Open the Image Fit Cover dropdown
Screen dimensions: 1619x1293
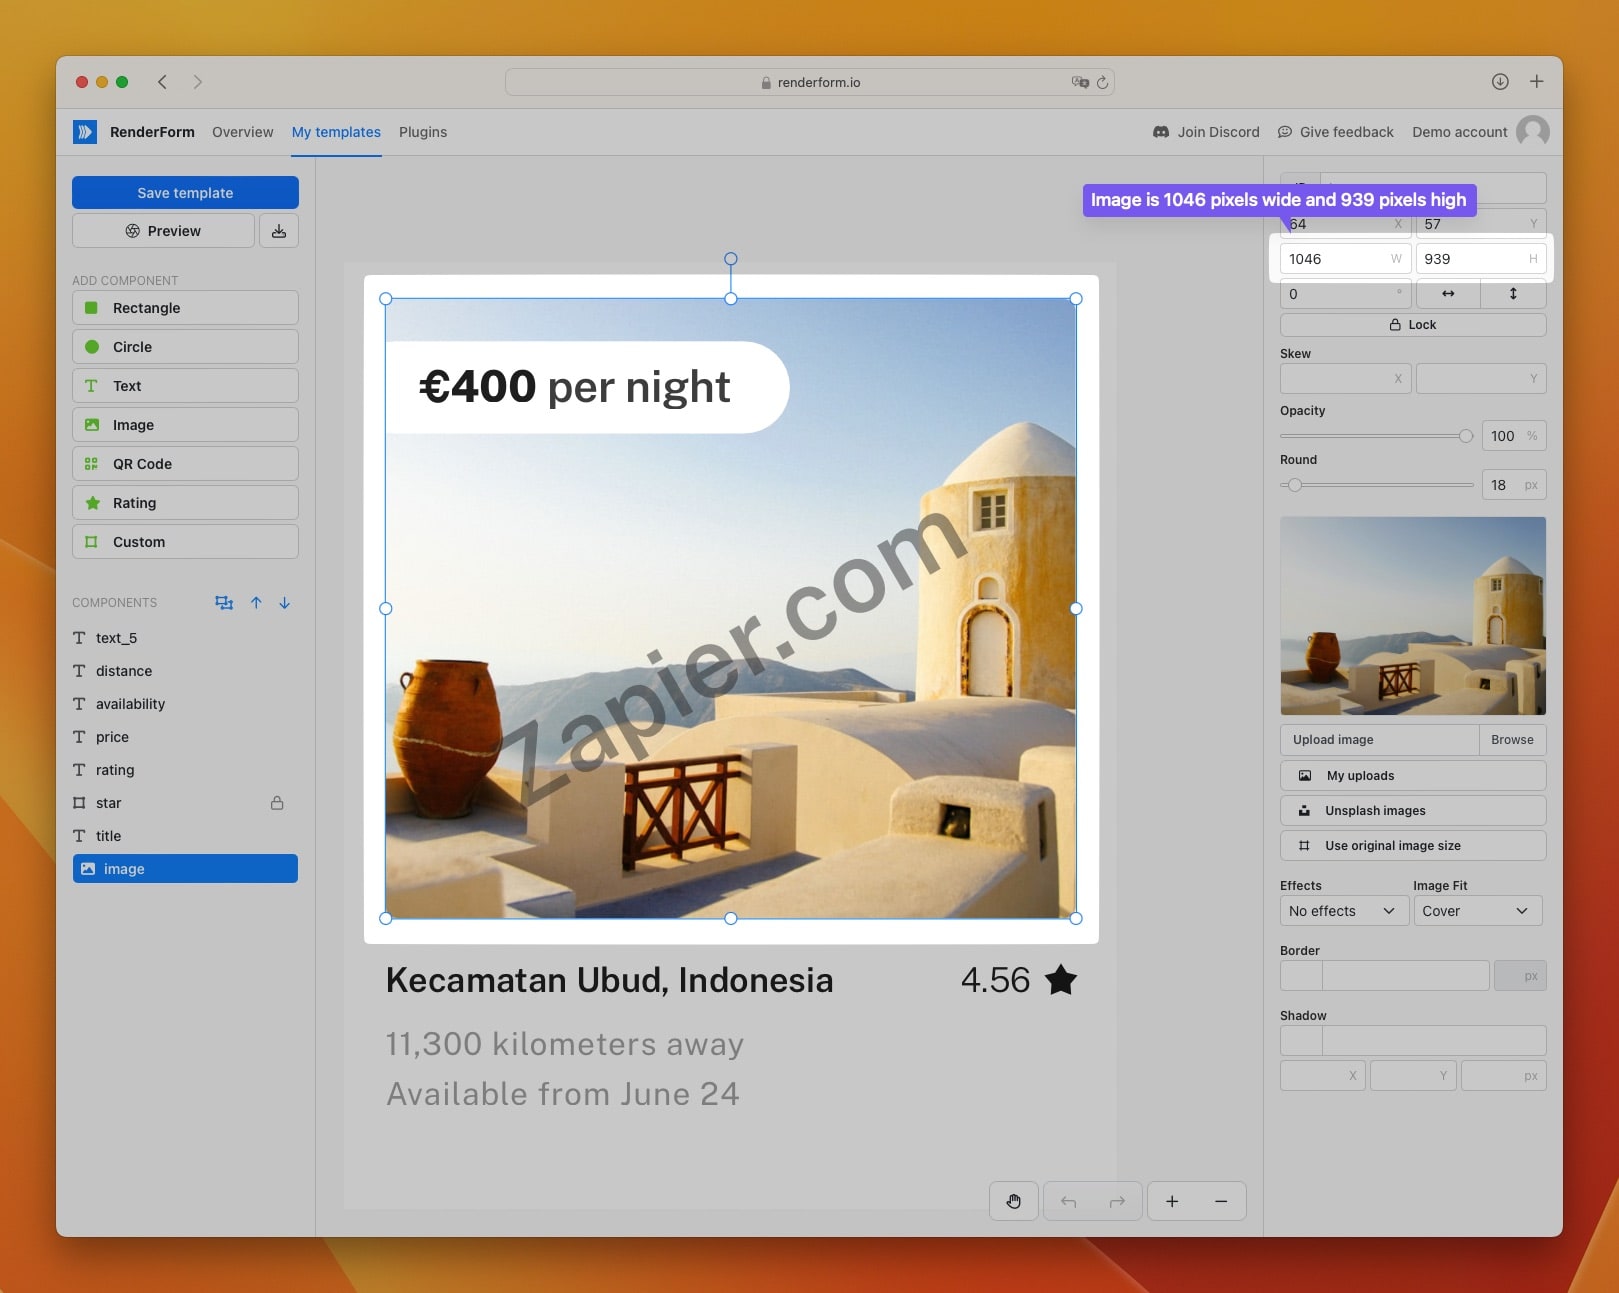tap(1477, 911)
